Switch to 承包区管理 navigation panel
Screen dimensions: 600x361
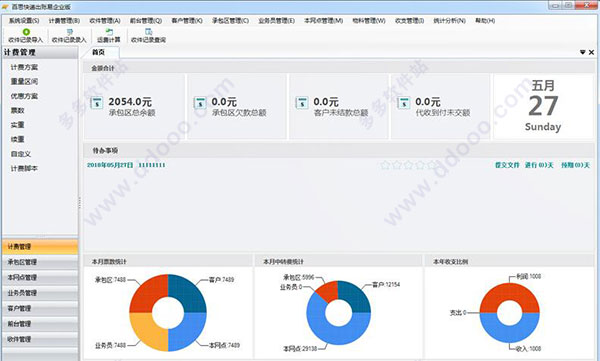[40, 262]
